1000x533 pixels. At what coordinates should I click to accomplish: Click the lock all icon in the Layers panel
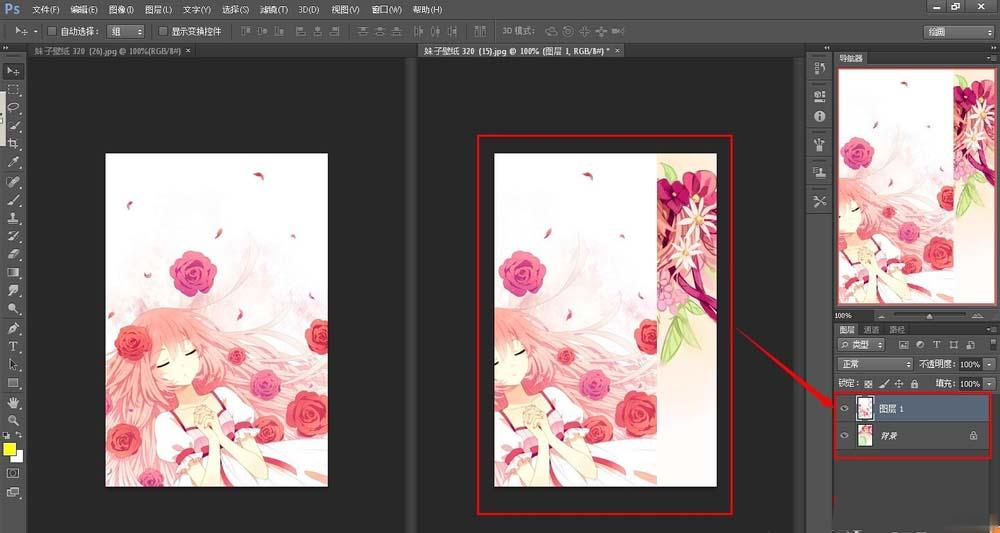915,384
